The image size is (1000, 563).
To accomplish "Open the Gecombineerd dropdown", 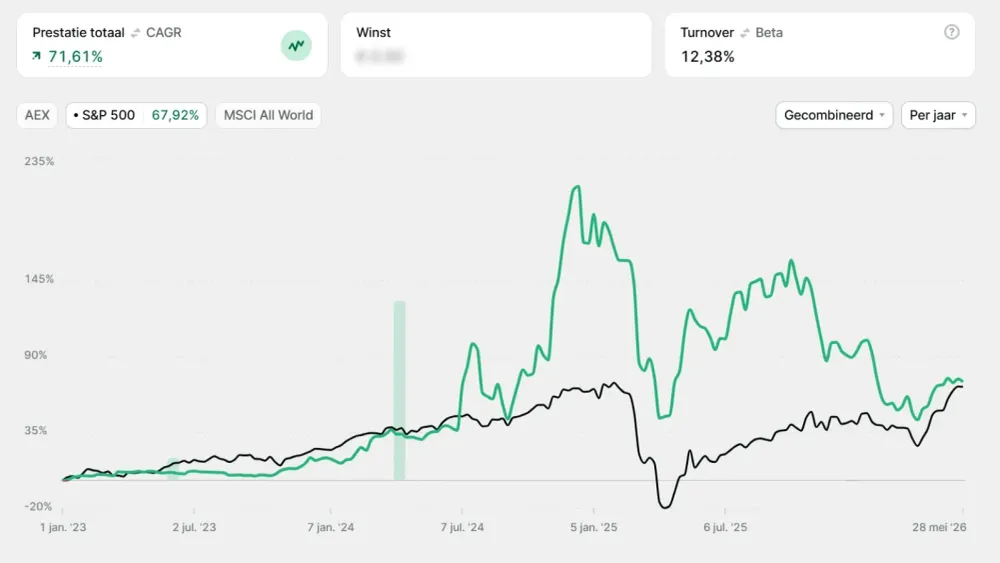I will (x=834, y=115).
